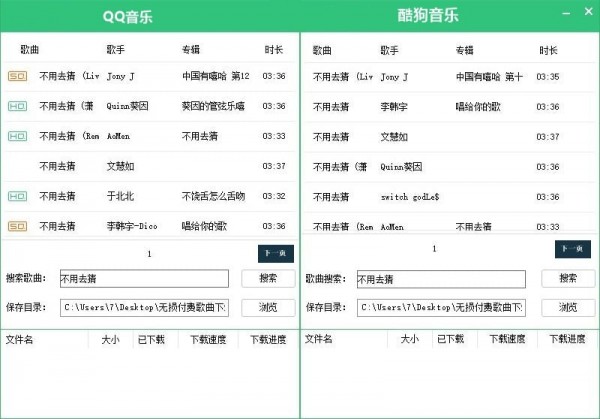600x419 pixels.
Task: Select 李韩宇 in 酷狗音乐 results
Action: [394, 107]
